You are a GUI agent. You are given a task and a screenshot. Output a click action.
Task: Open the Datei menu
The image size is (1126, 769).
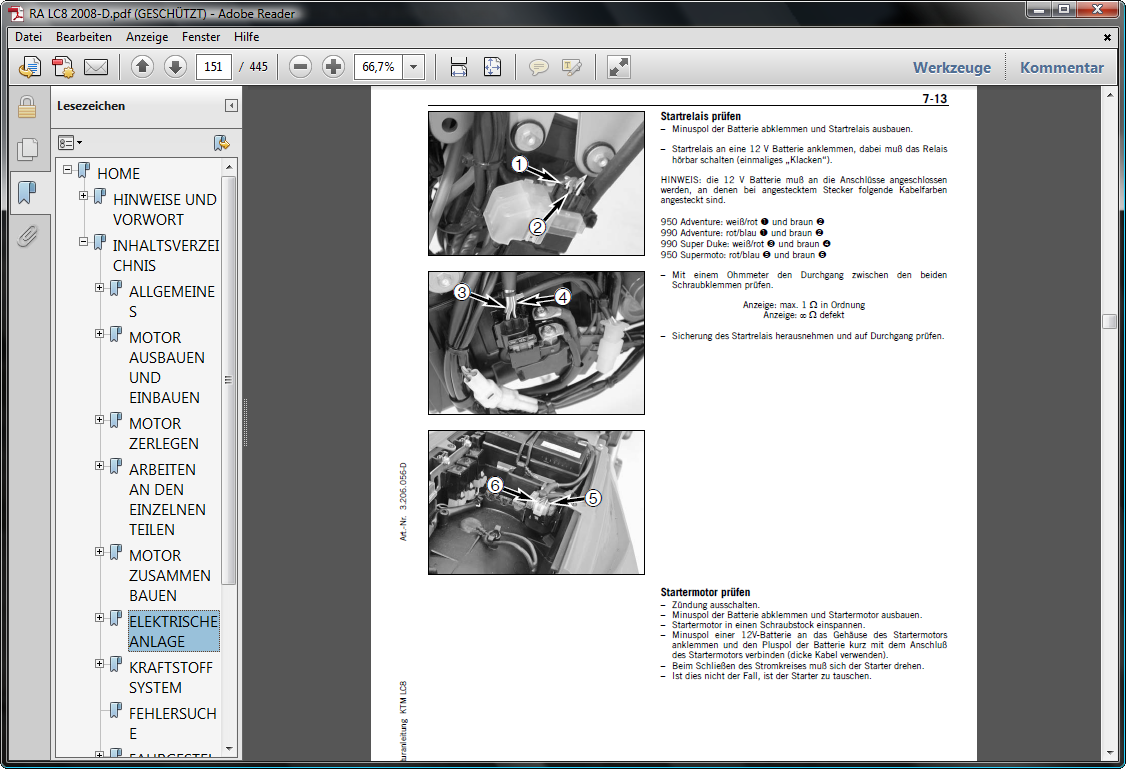(29, 37)
